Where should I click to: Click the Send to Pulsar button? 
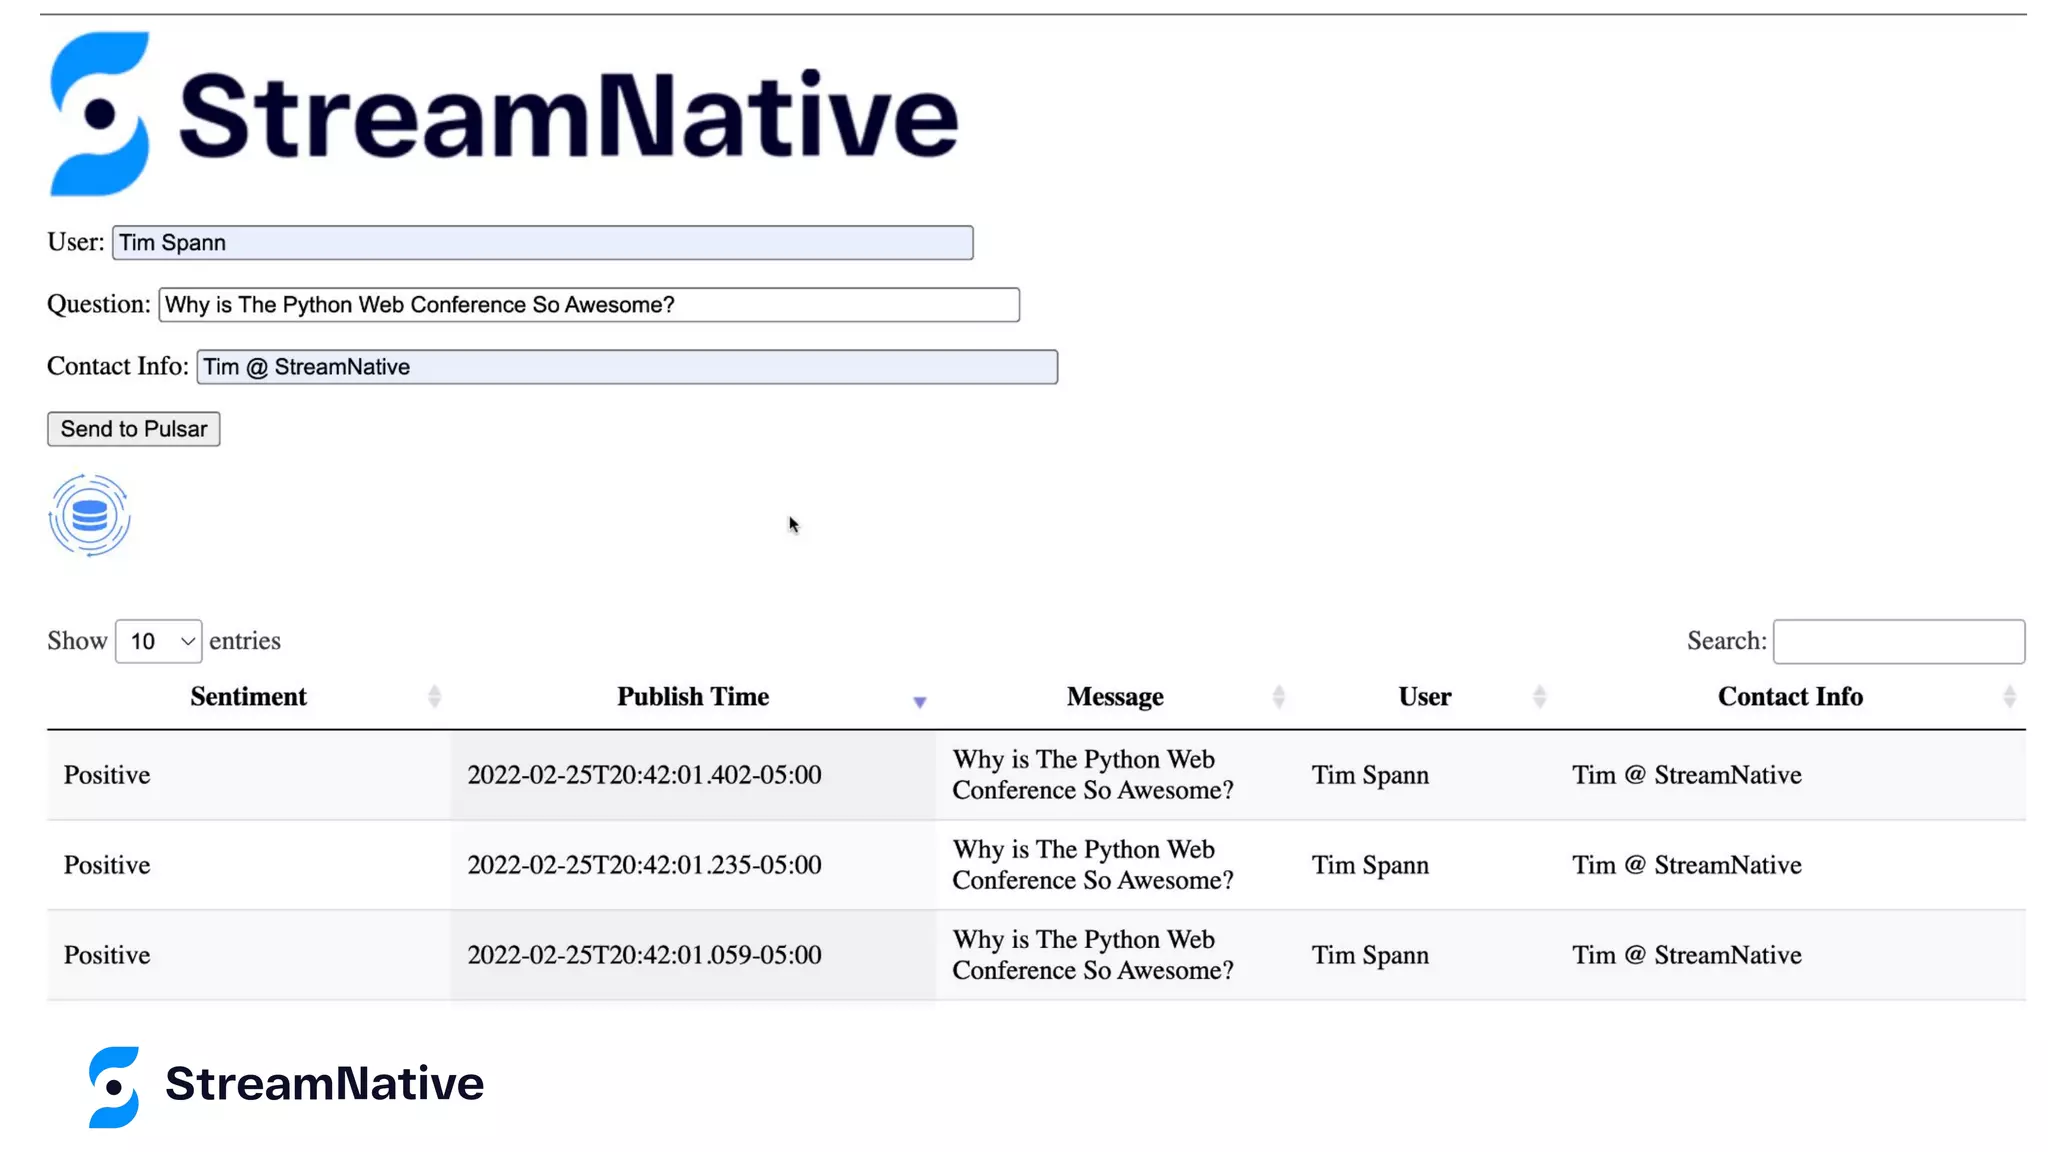click(134, 429)
